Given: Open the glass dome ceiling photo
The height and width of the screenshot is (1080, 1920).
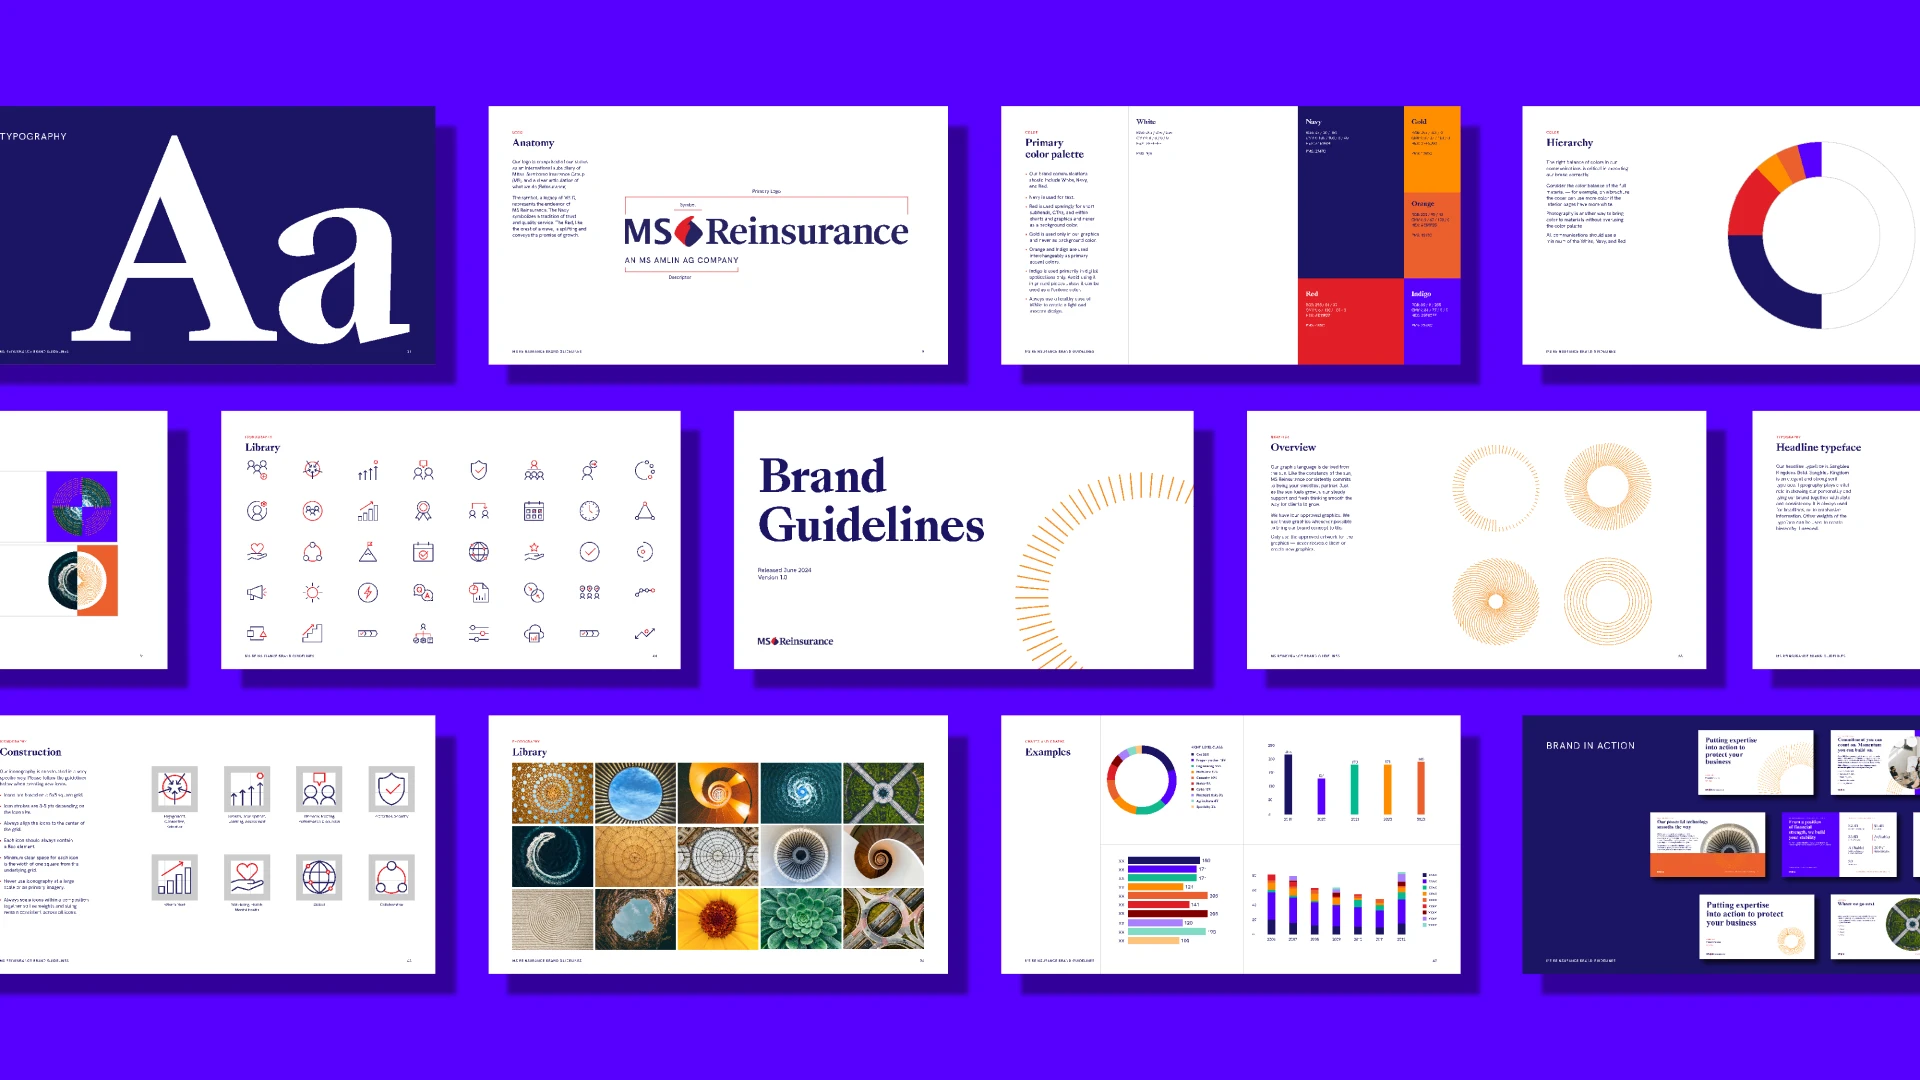Looking at the screenshot, I should [718, 856].
